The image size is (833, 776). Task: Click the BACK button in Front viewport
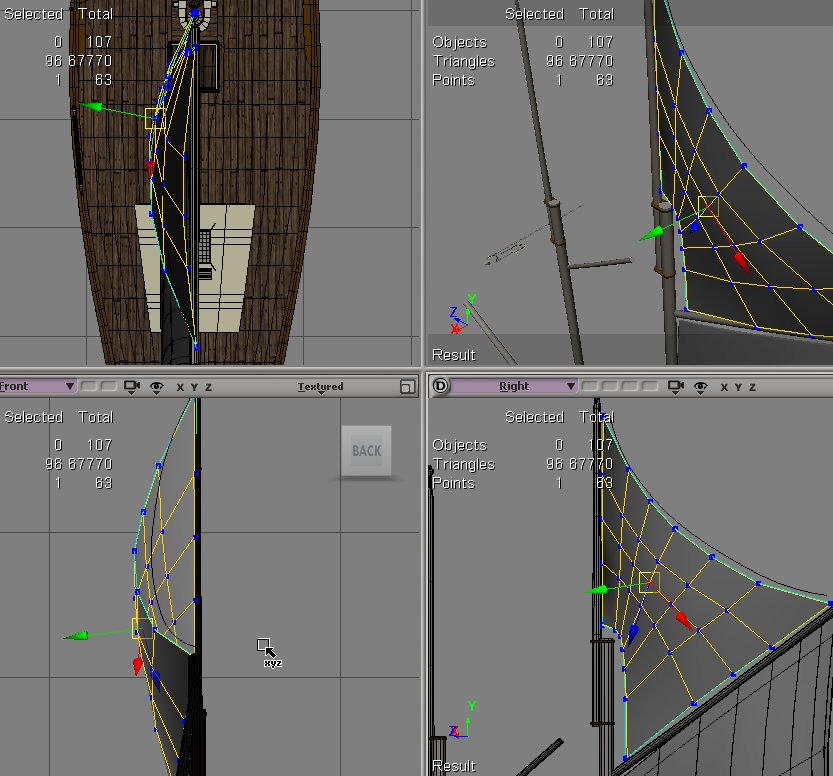pyautogui.click(x=366, y=451)
